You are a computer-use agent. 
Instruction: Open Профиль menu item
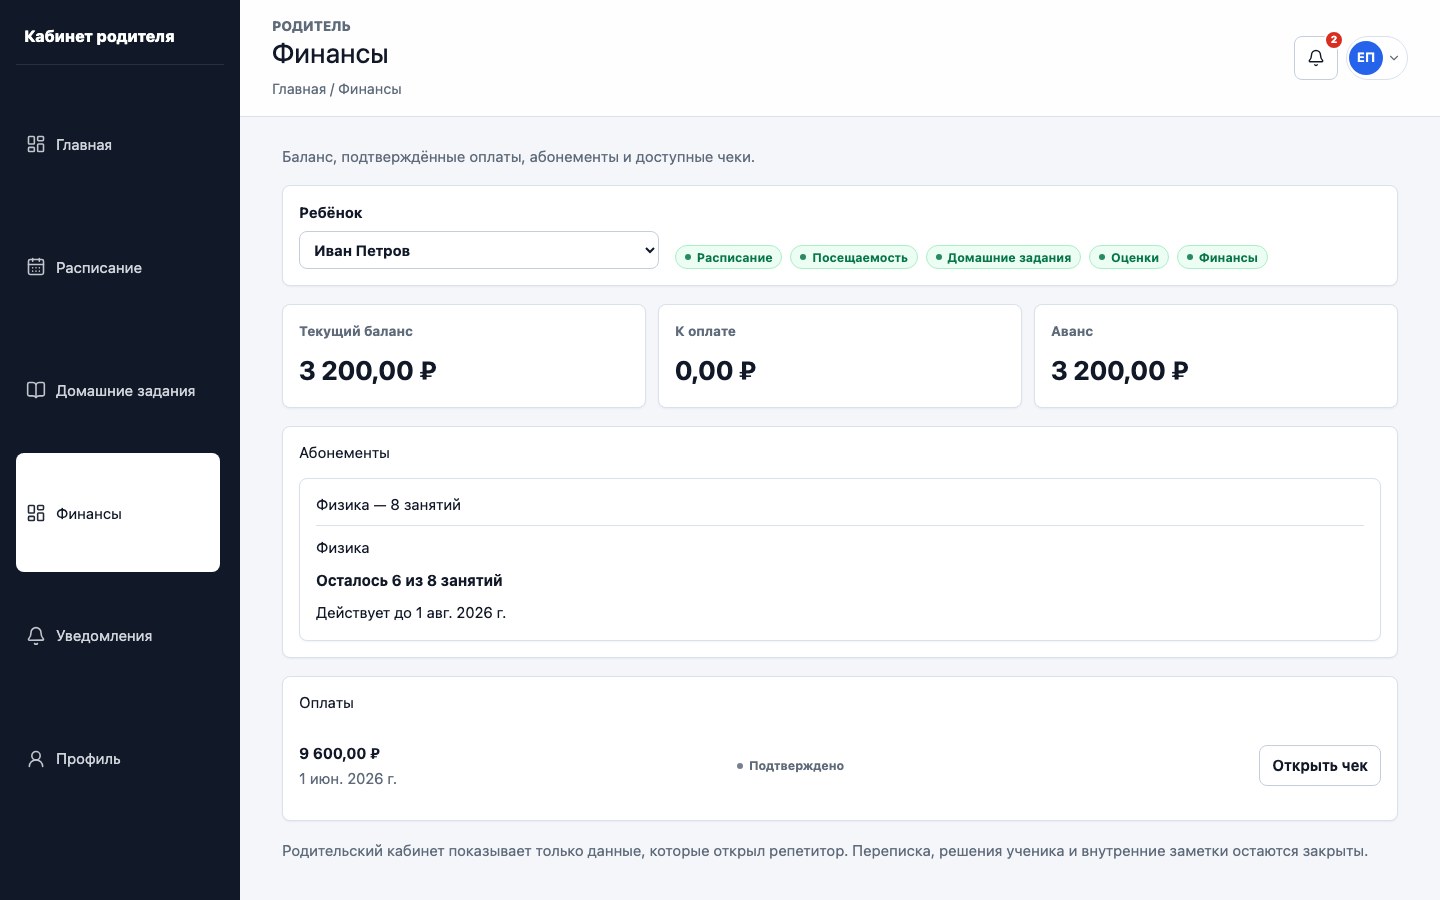point(118,759)
